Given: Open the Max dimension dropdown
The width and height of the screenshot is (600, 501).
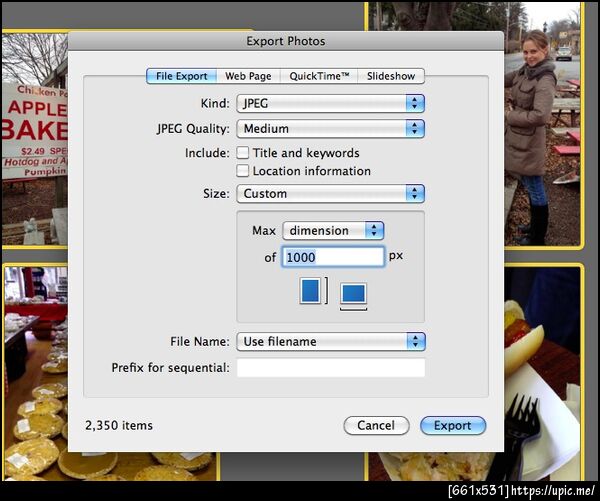Looking at the screenshot, I should 333,230.
